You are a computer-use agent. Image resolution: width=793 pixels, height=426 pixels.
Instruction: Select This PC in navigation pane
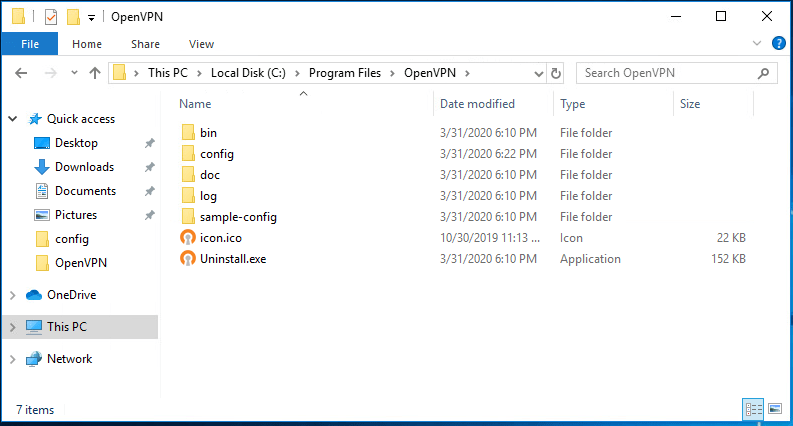point(67,327)
